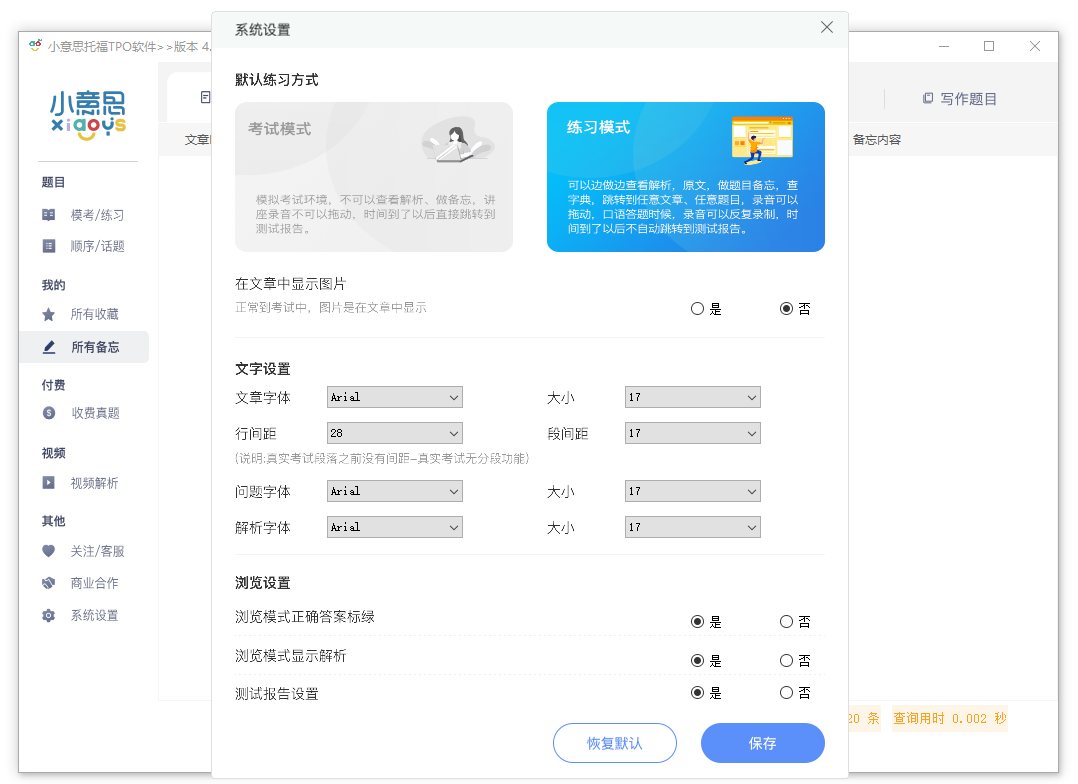Click the 备忘内容 column header
Image resolution: width=1078 pixels, height=784 pixels.
(877, 140)
